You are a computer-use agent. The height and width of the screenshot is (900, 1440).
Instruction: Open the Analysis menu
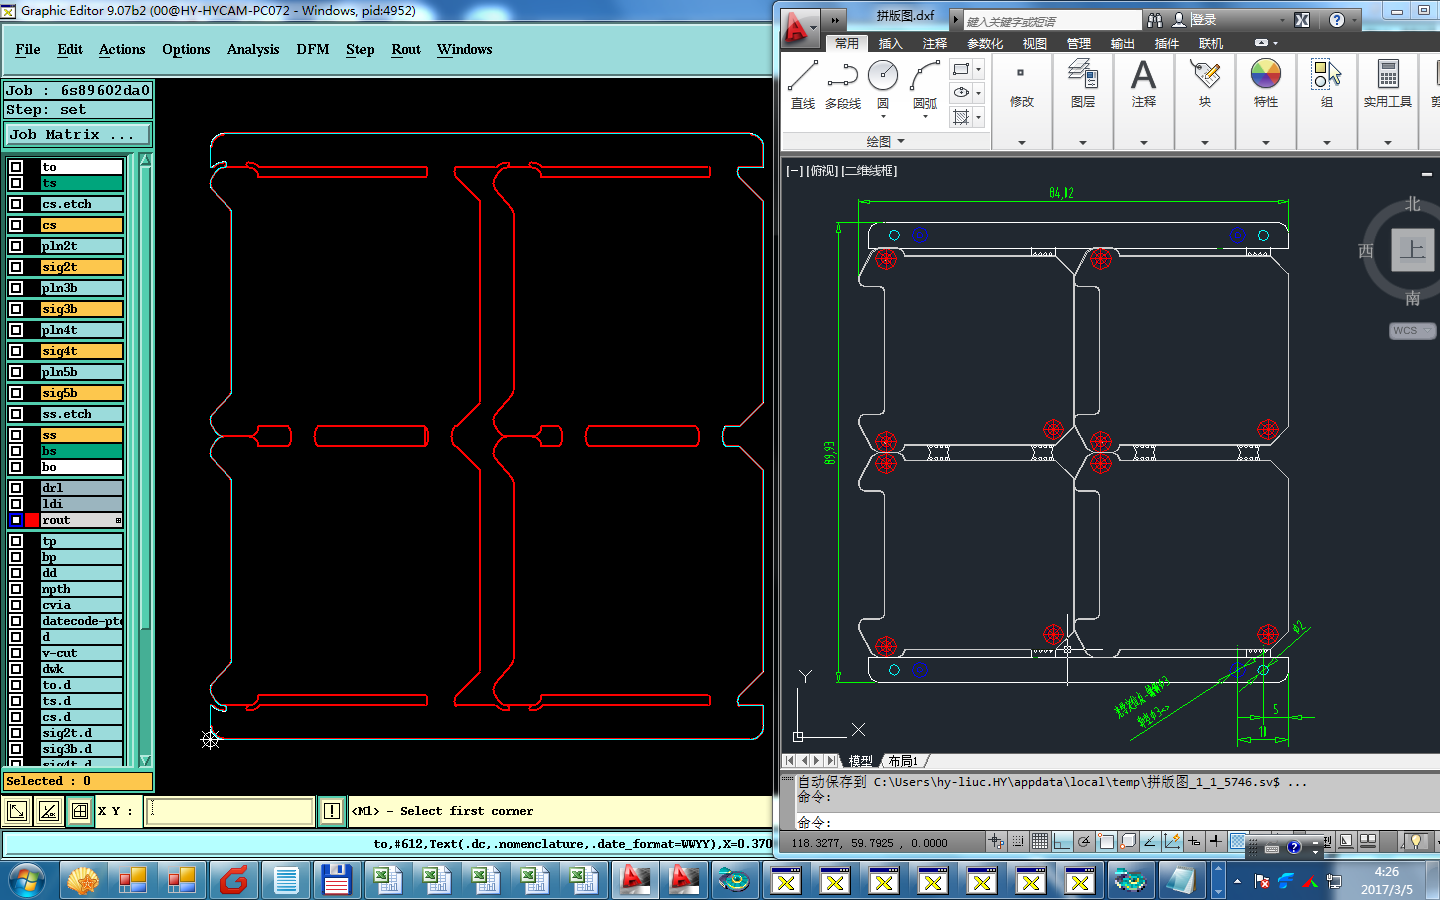(253, 49)
